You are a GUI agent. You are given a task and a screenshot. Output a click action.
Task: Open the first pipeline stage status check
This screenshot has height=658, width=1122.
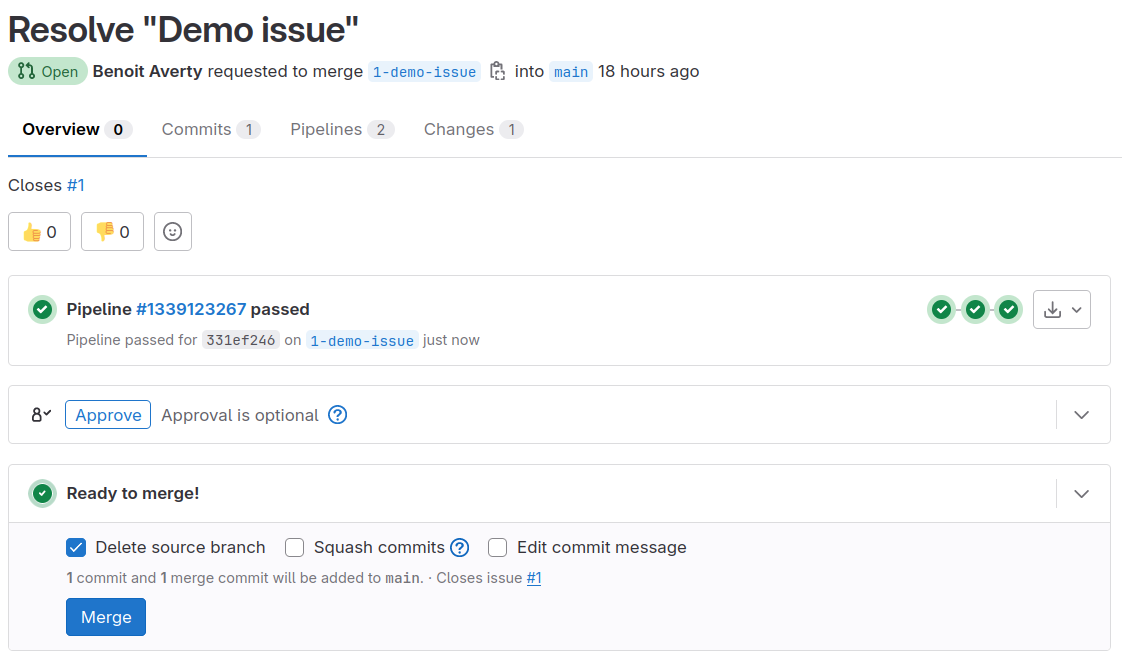coord(941,310)
